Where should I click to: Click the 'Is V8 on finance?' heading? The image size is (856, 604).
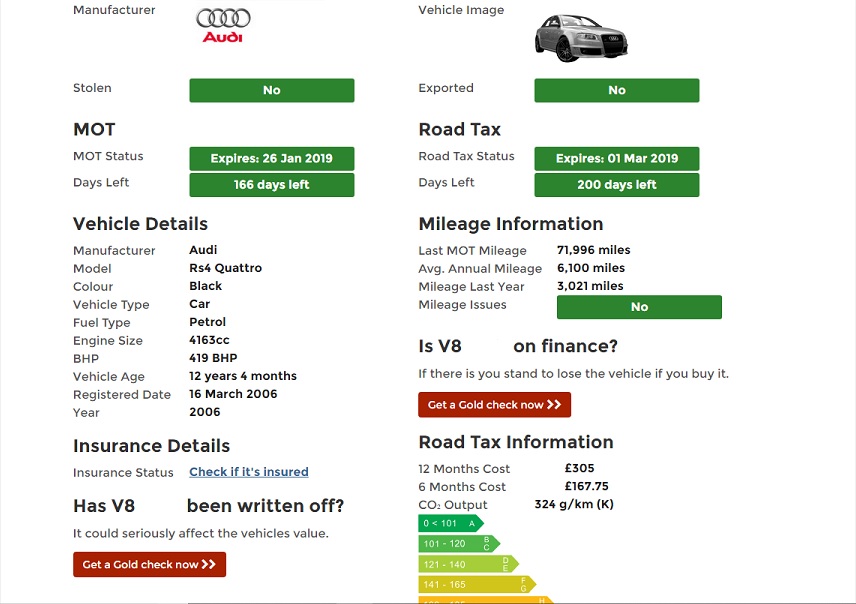[x=518, y=346]
